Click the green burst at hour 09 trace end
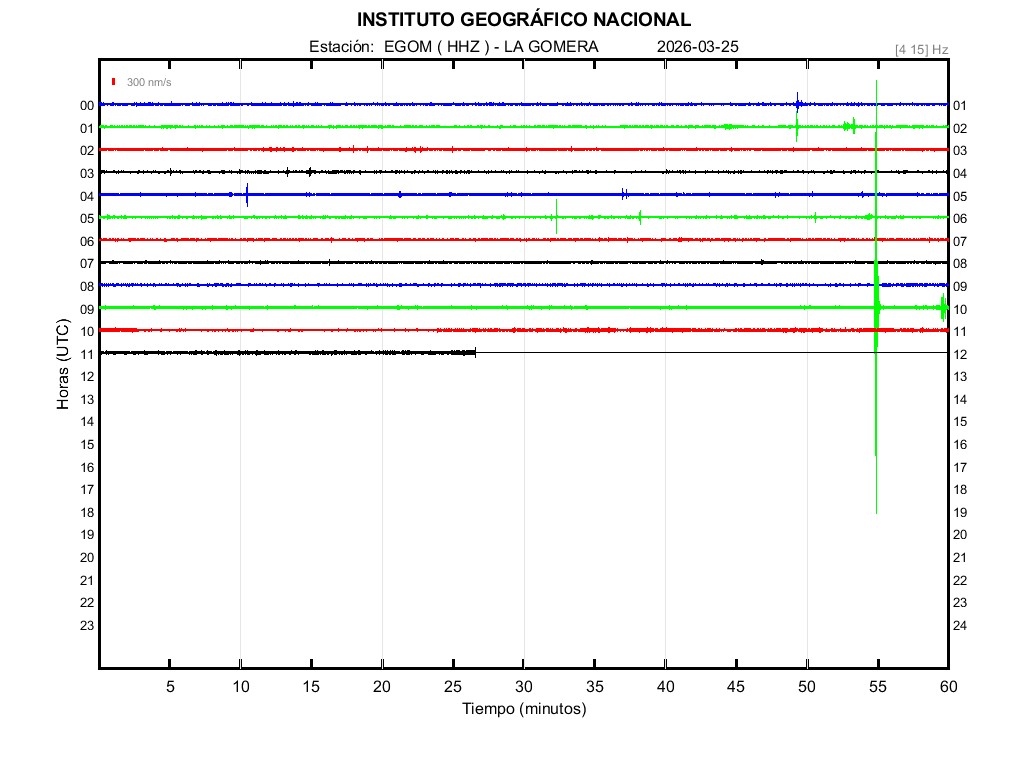The image size is (1024, 768). click(x=943, y=308)
